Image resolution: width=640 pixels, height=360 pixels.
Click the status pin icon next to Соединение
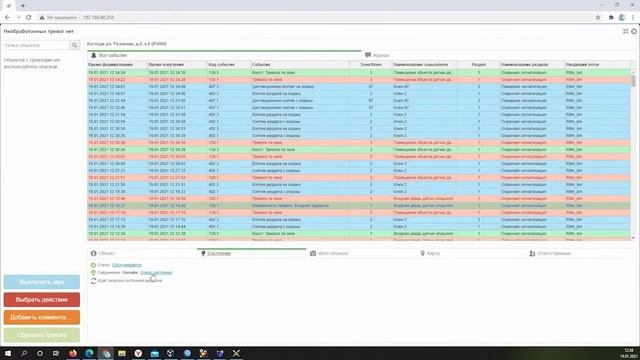click(93, 273)
